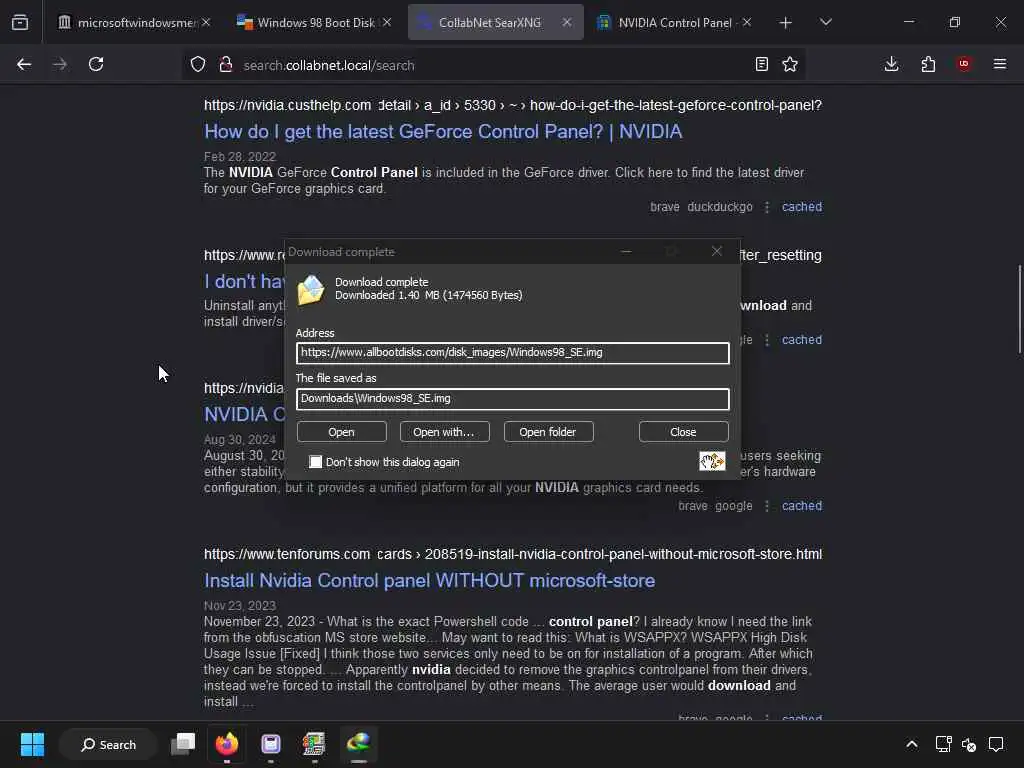Viewport: 1024px width, 768px height.
Task: Click the purple app icon in taskbar
Action: pyautogui.click(x=270, y=744)
